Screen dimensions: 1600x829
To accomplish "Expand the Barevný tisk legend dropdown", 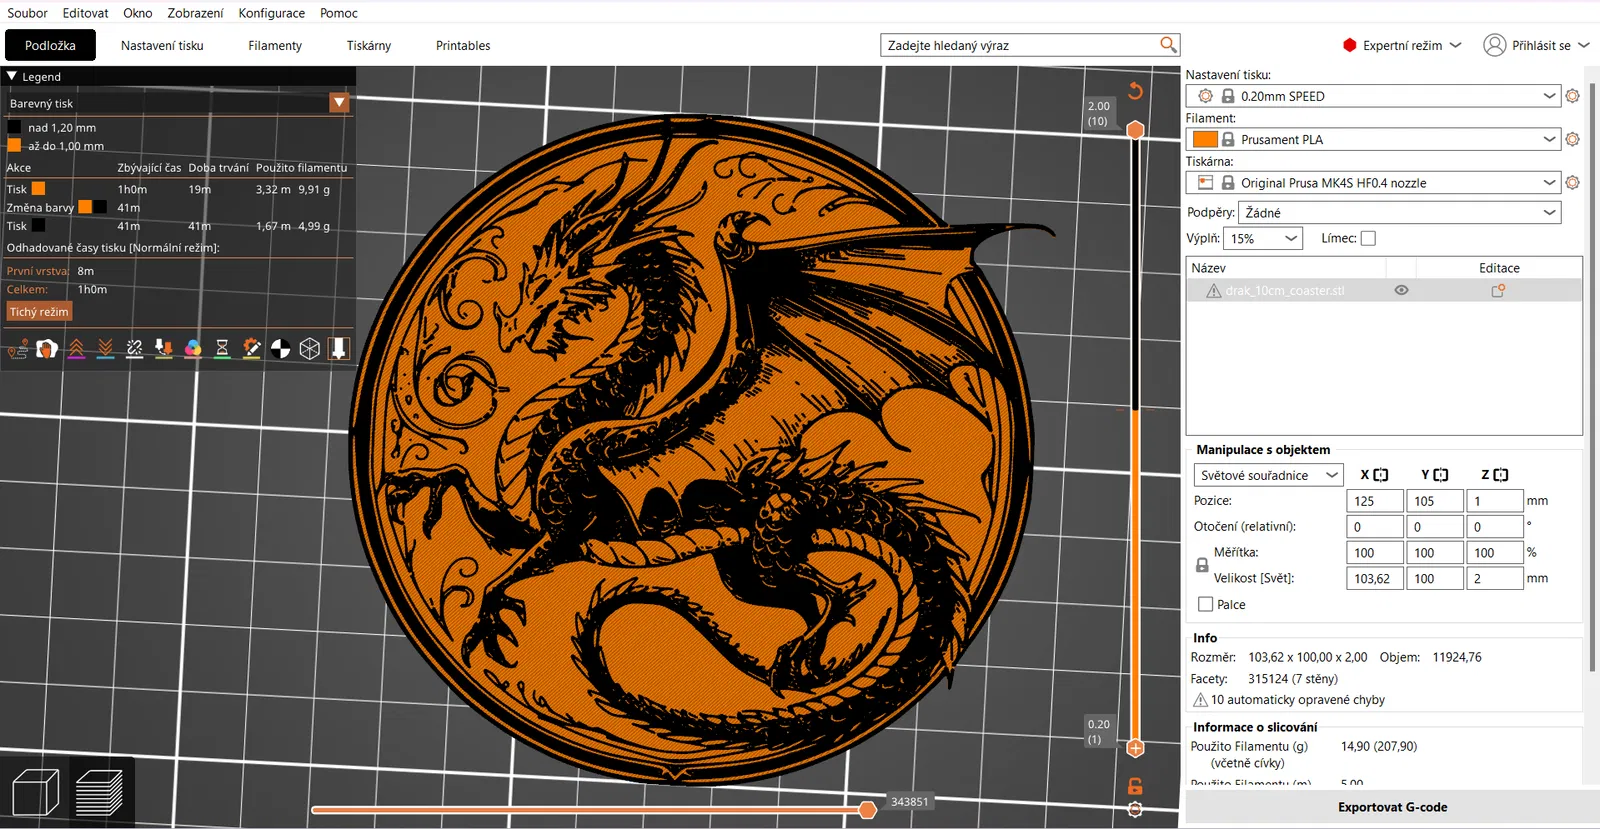I will coord(339,103).
